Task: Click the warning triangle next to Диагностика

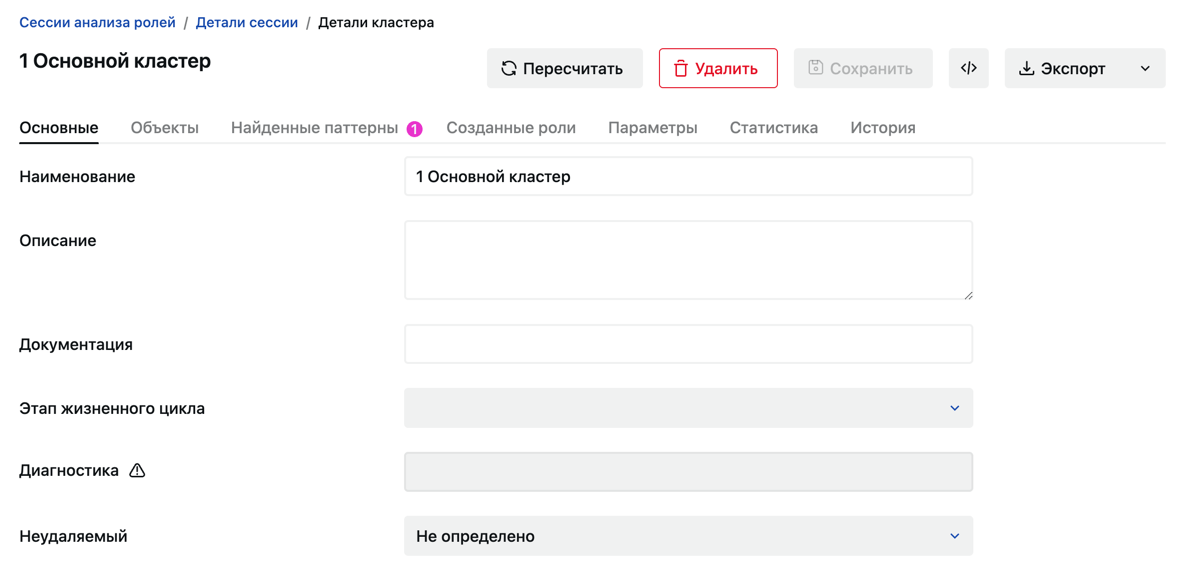Action: tap(136, 471)
